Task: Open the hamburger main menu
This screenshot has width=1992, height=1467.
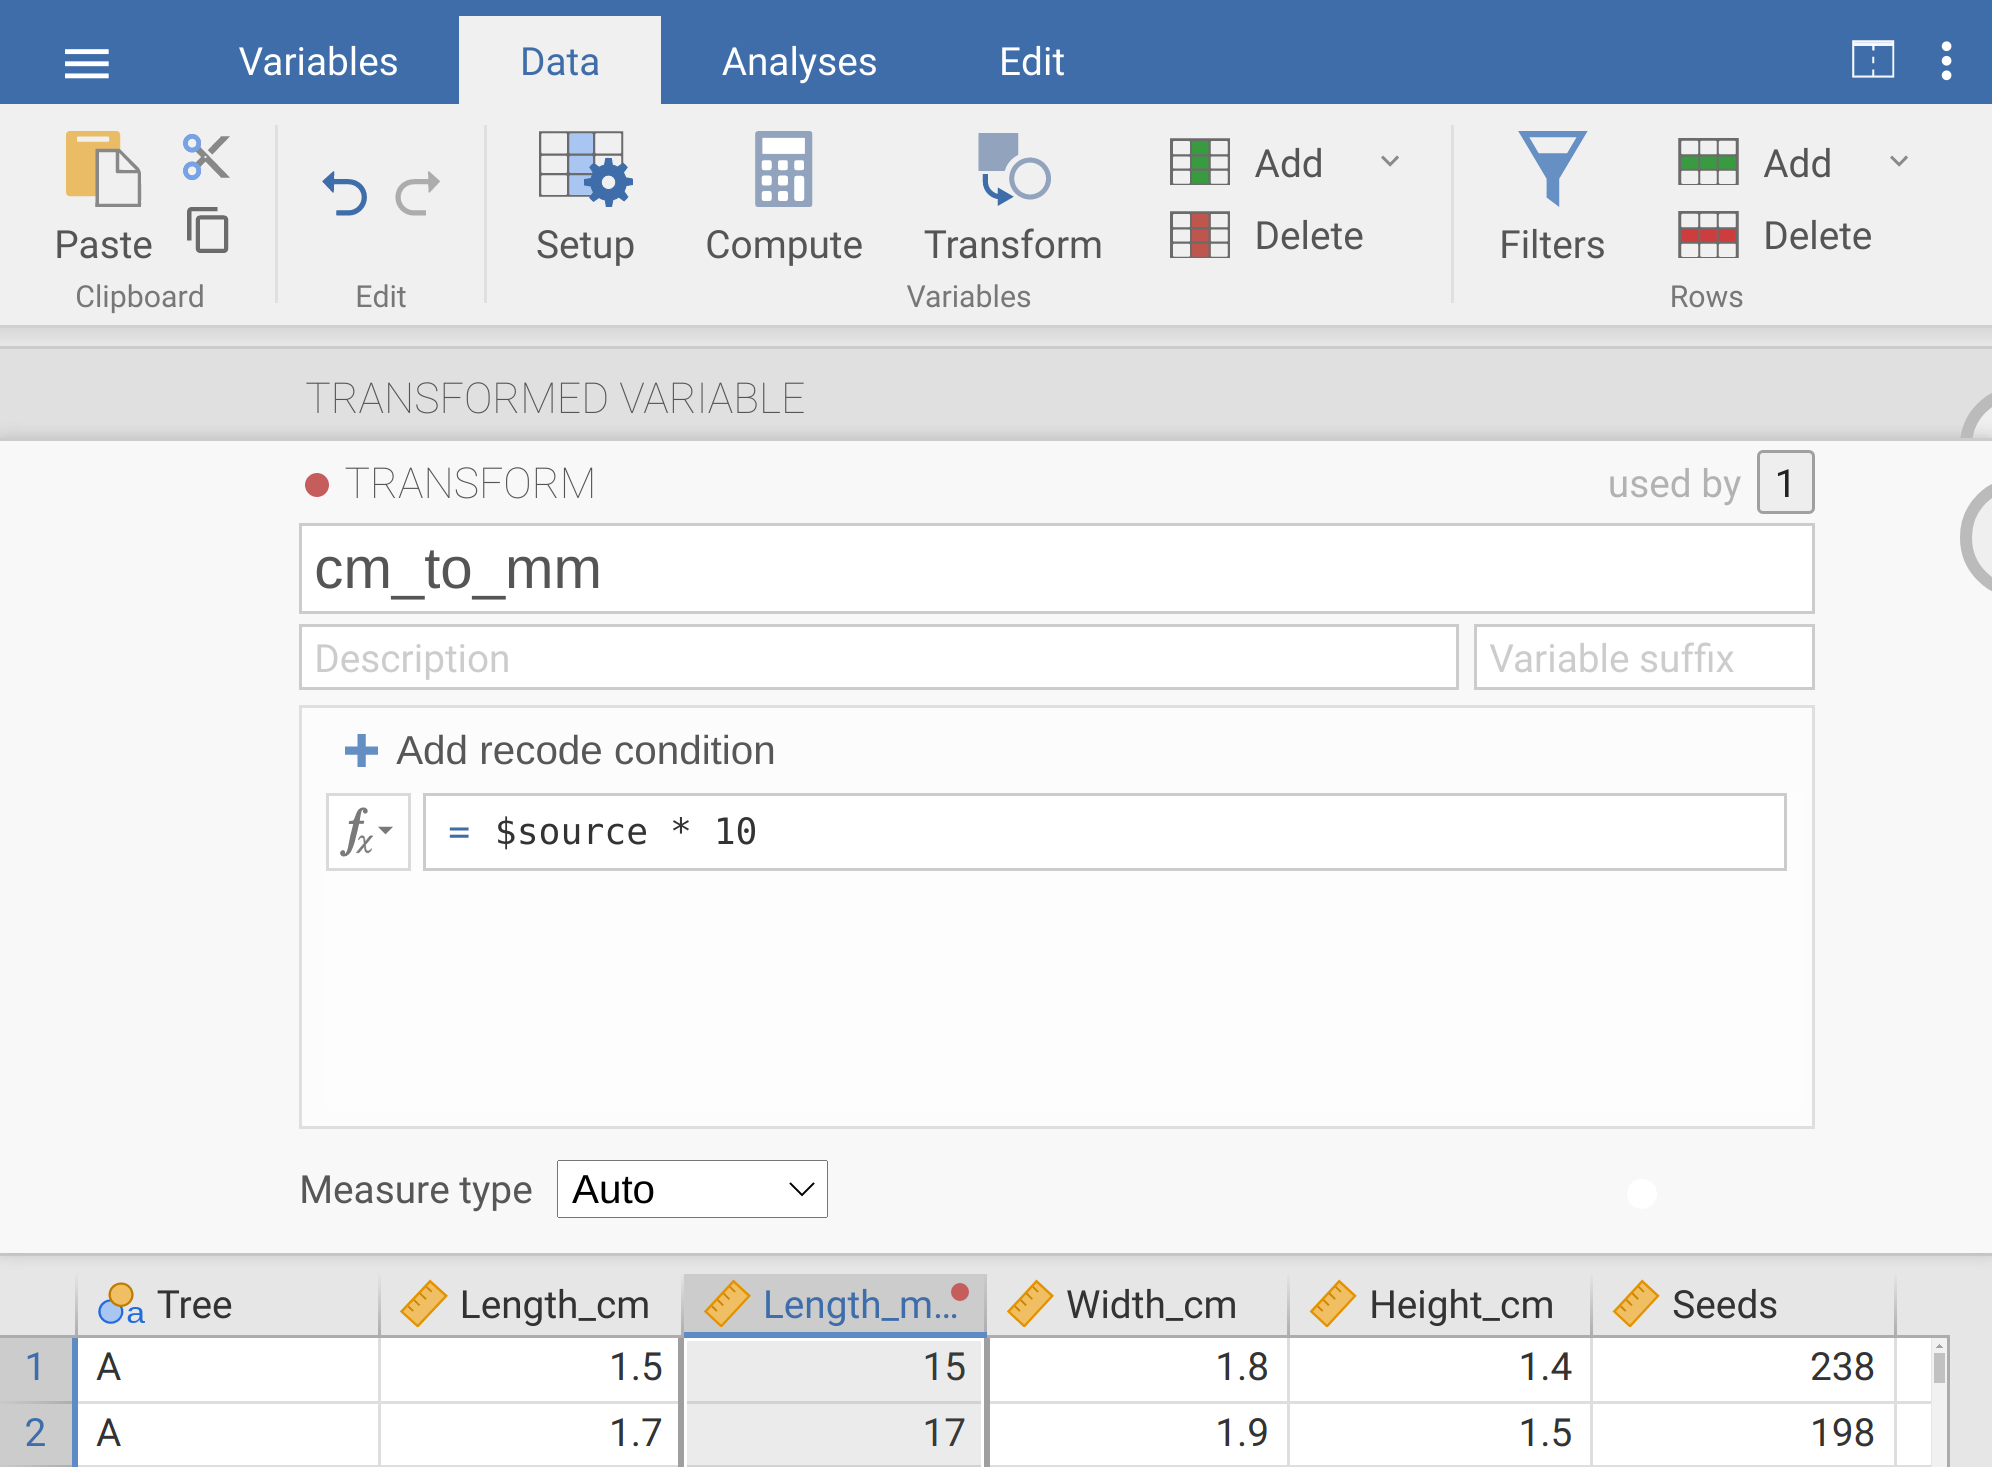Action: [87, 63]
